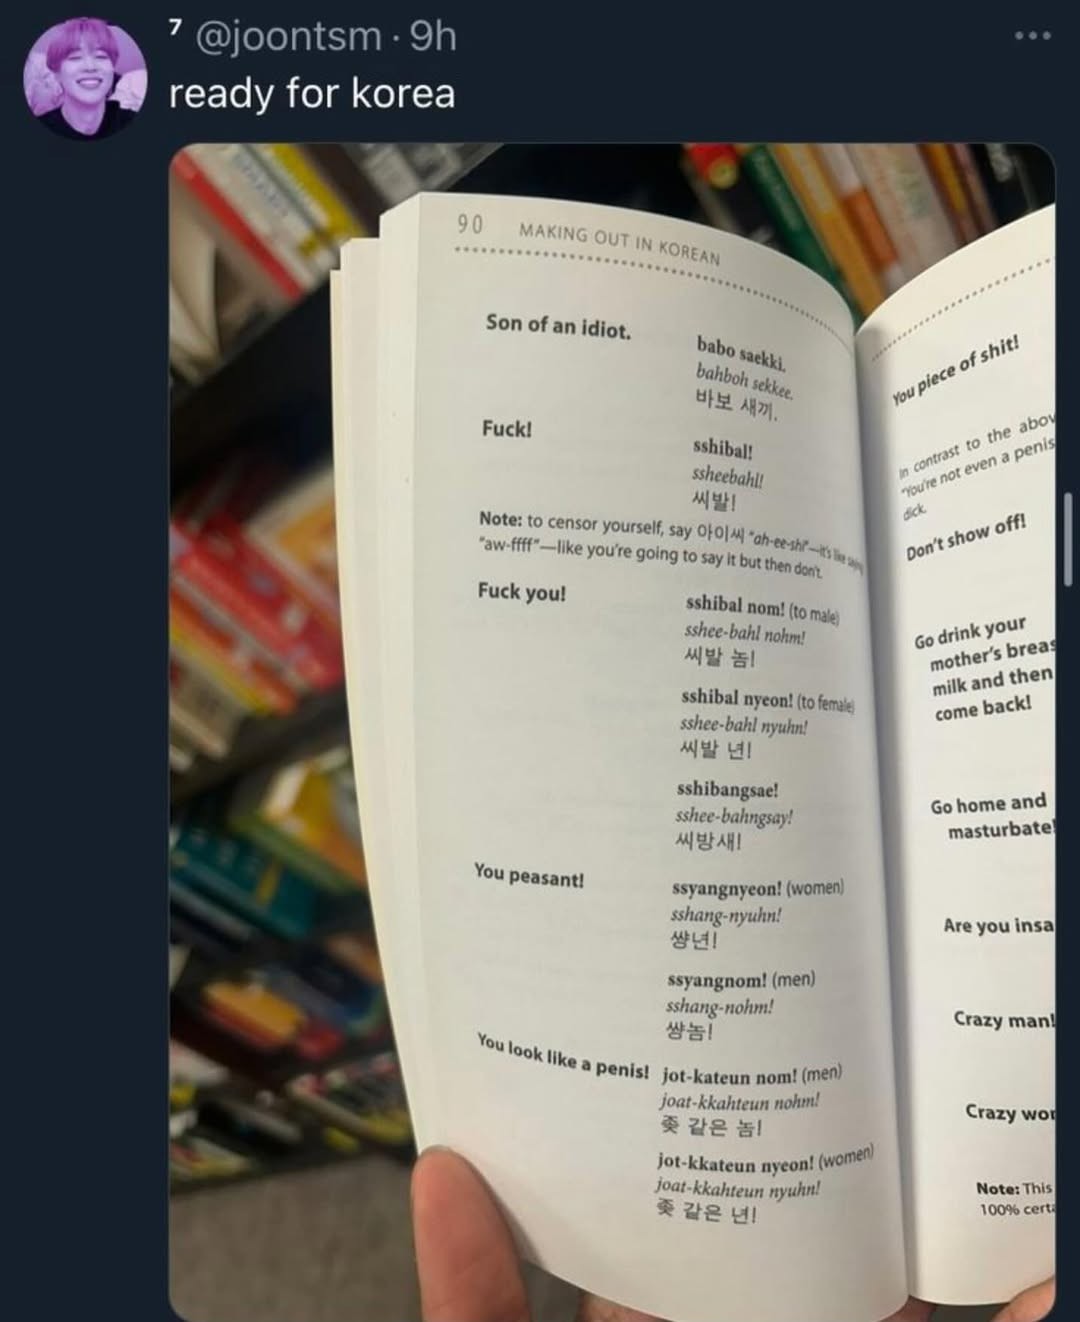Visit the @joontsm profile handle

pos(288,37)
